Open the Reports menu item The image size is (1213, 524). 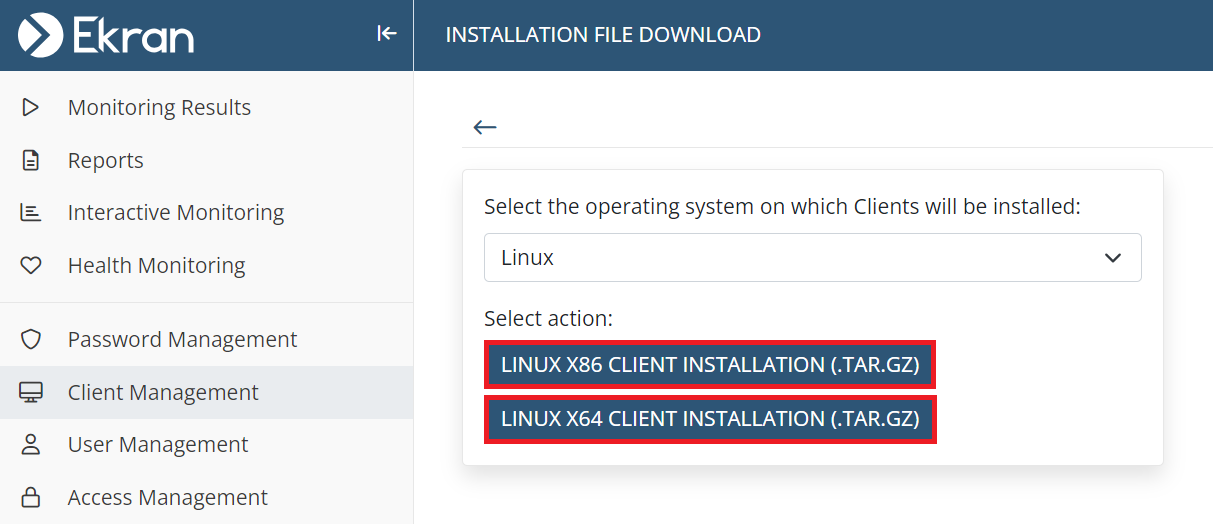[105, 160]
